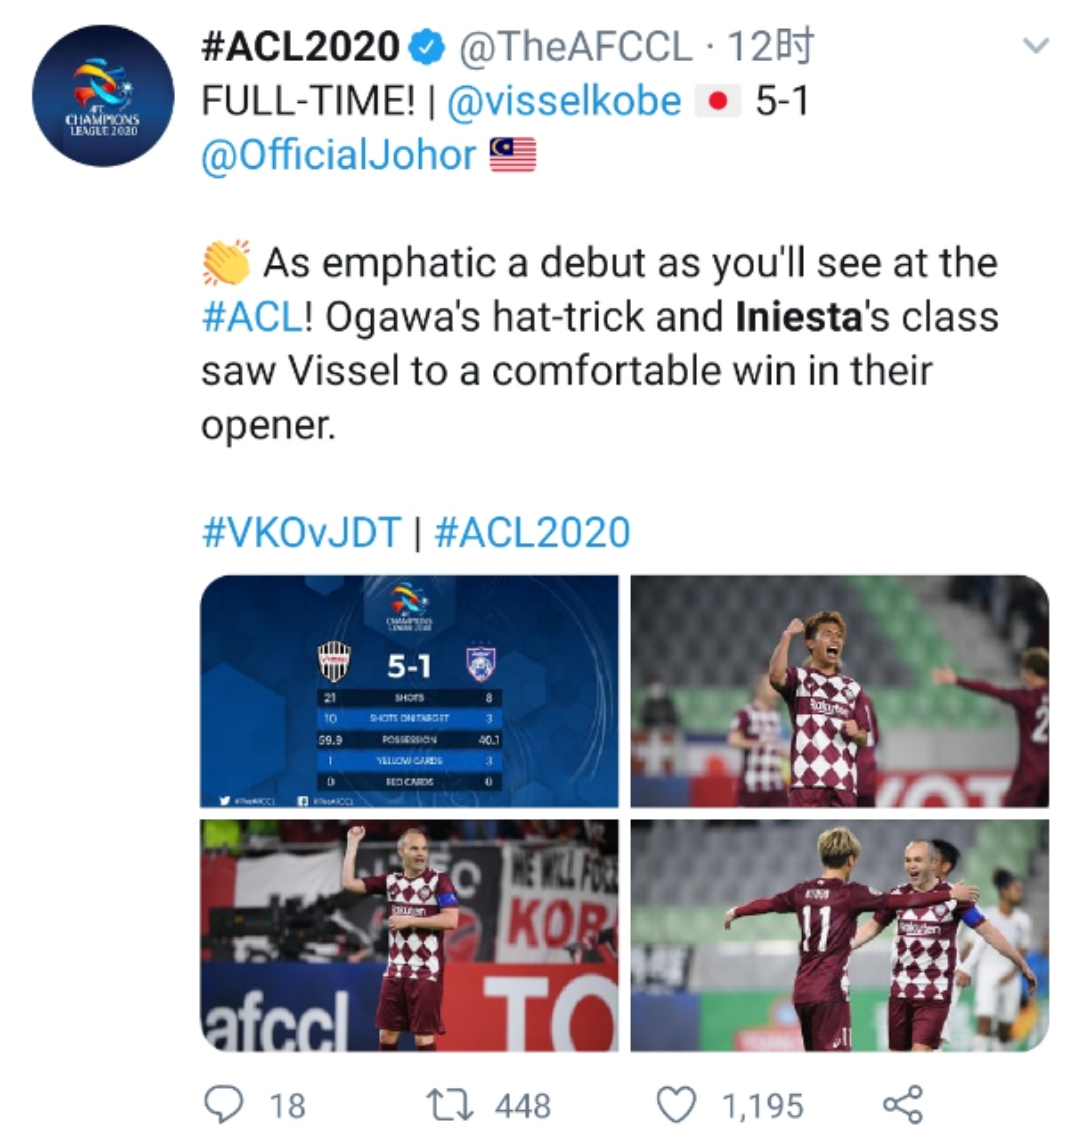Click the 1,195 likes count
The width and height of the screenshot is (1081, 1142).
[763, 1106]
